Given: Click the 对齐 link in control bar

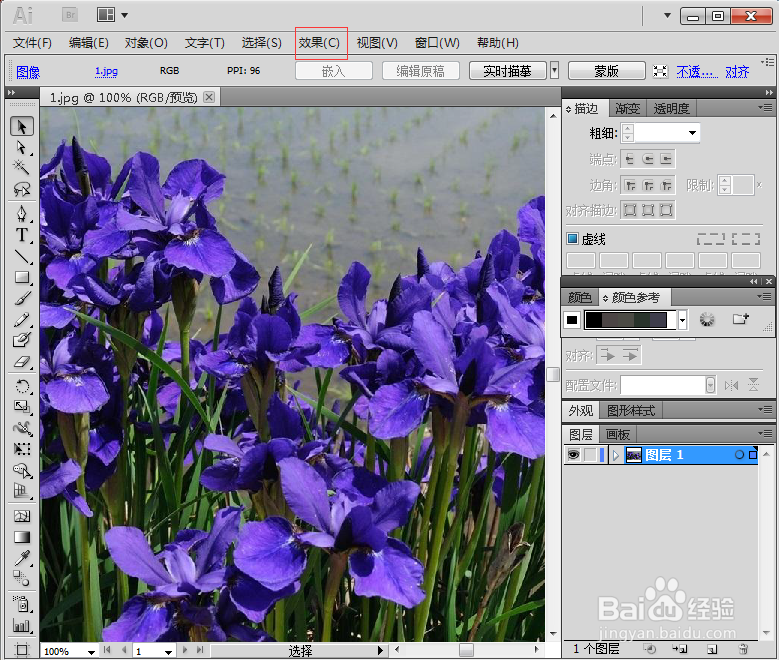Looking at the screenshot, I should point(737,72).
